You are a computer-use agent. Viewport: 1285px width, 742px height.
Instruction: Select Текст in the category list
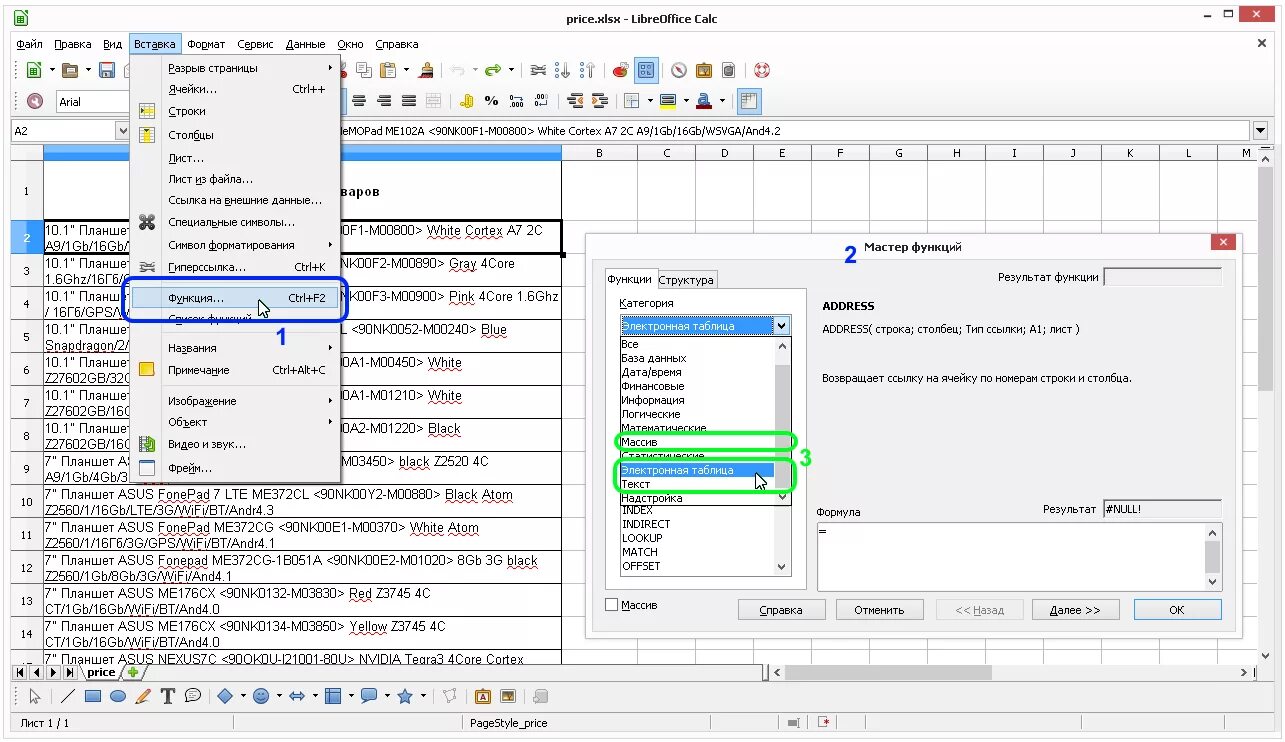[x=697, y=484]
